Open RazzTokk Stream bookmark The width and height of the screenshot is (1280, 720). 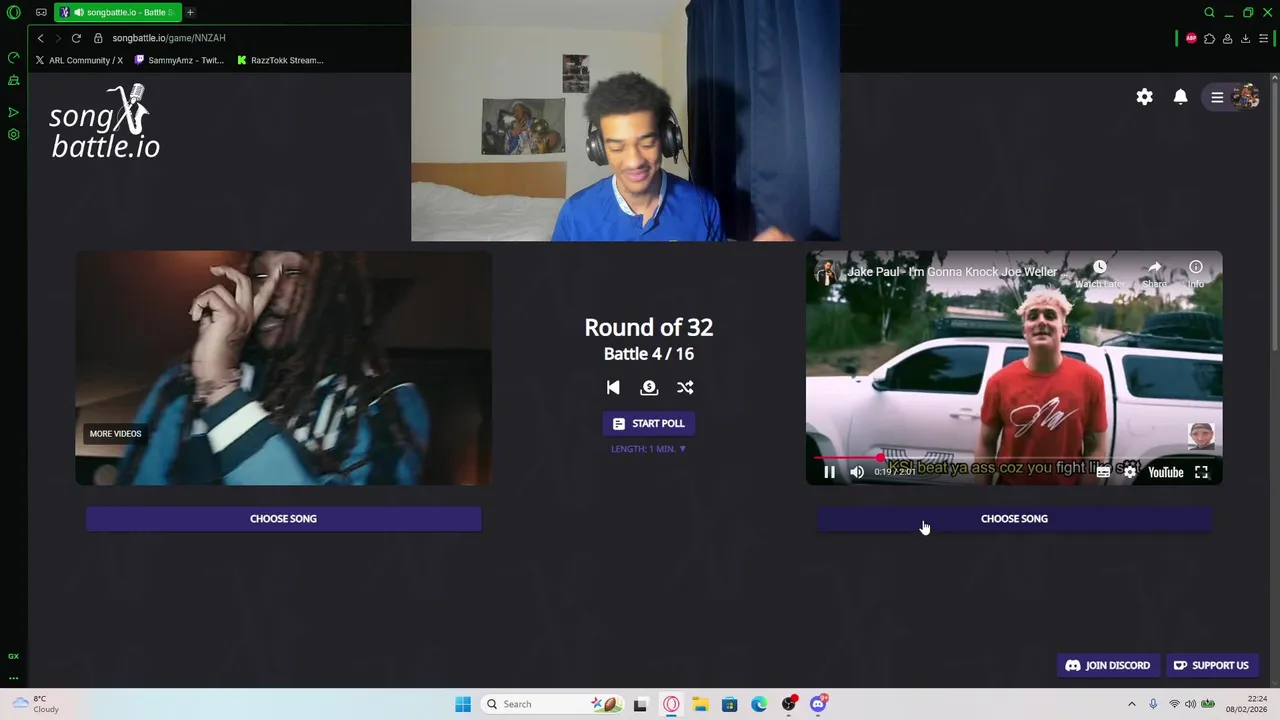pyautogui.click(x=280, y=60)
